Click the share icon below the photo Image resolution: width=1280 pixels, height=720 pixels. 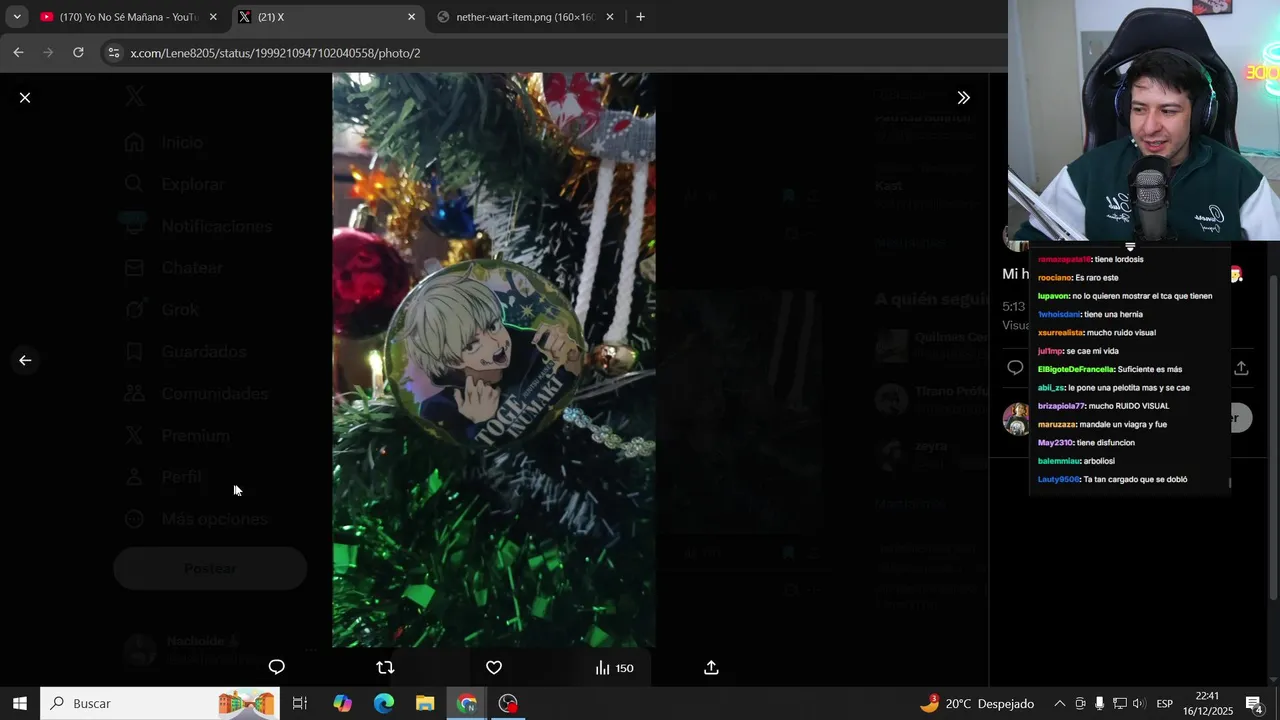[x=711, y=668]
